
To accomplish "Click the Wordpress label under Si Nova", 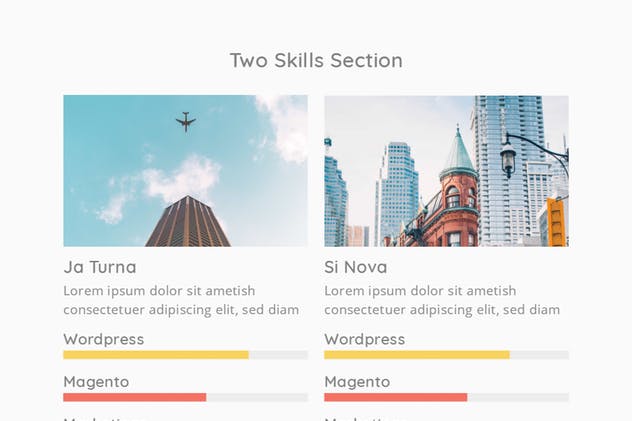I will 365,339.
